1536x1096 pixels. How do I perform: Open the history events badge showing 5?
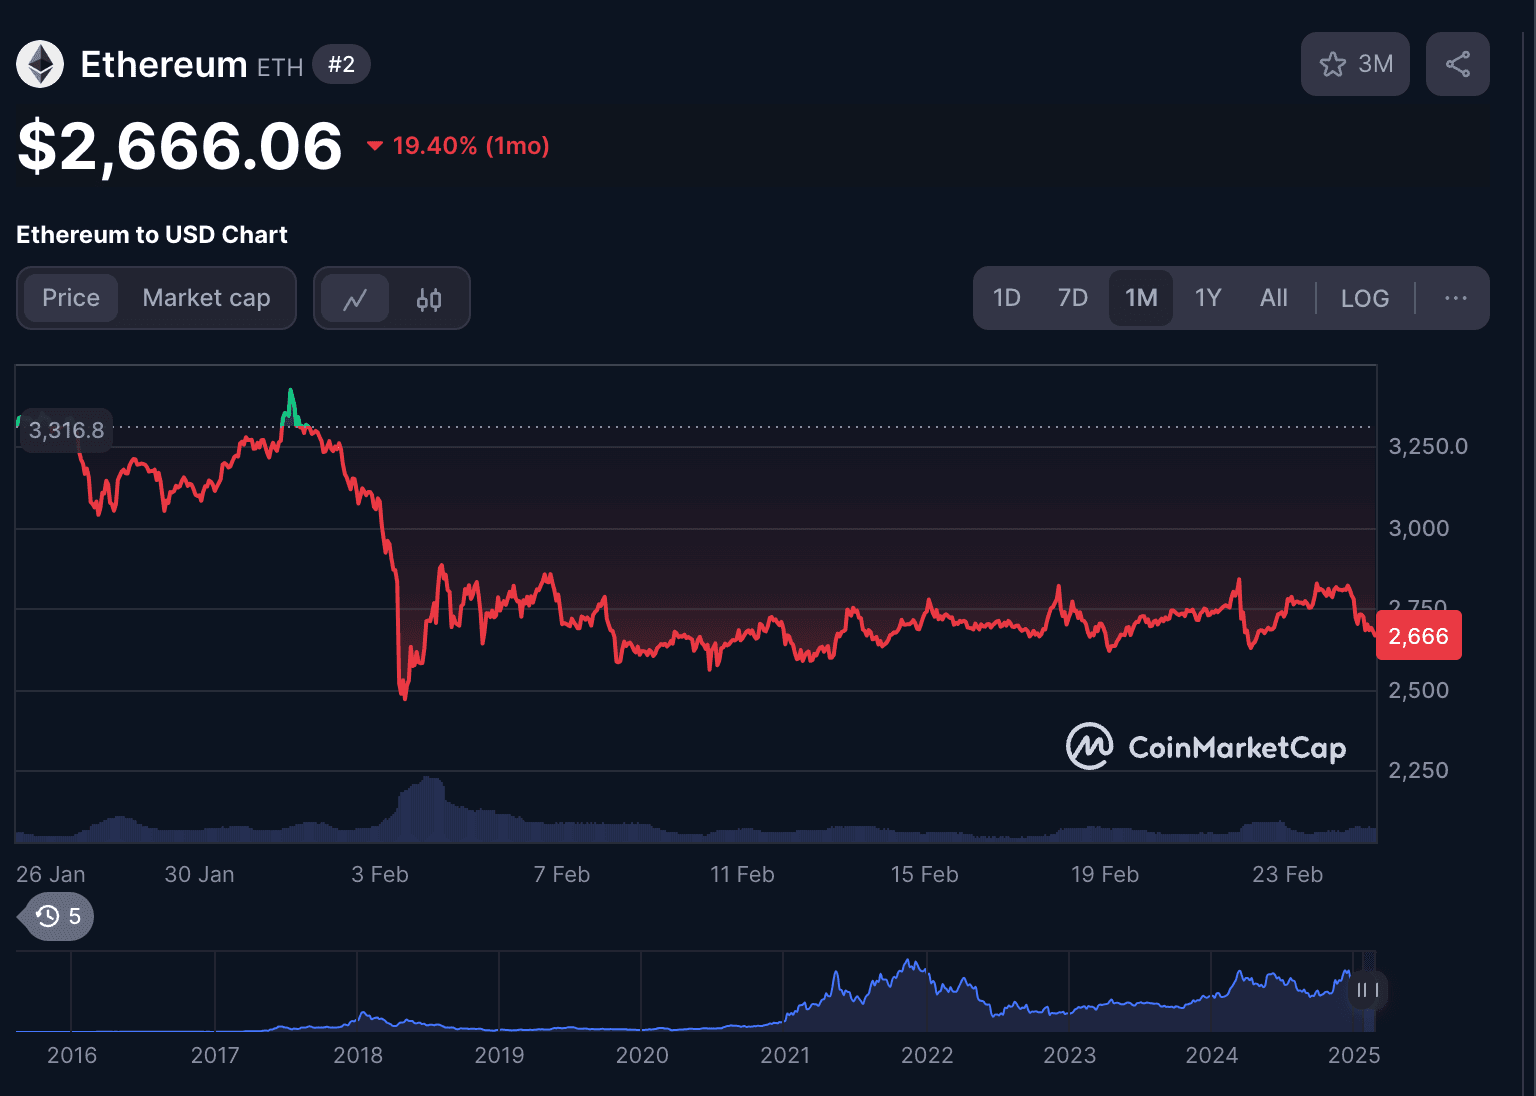click(x=59, y=917)
